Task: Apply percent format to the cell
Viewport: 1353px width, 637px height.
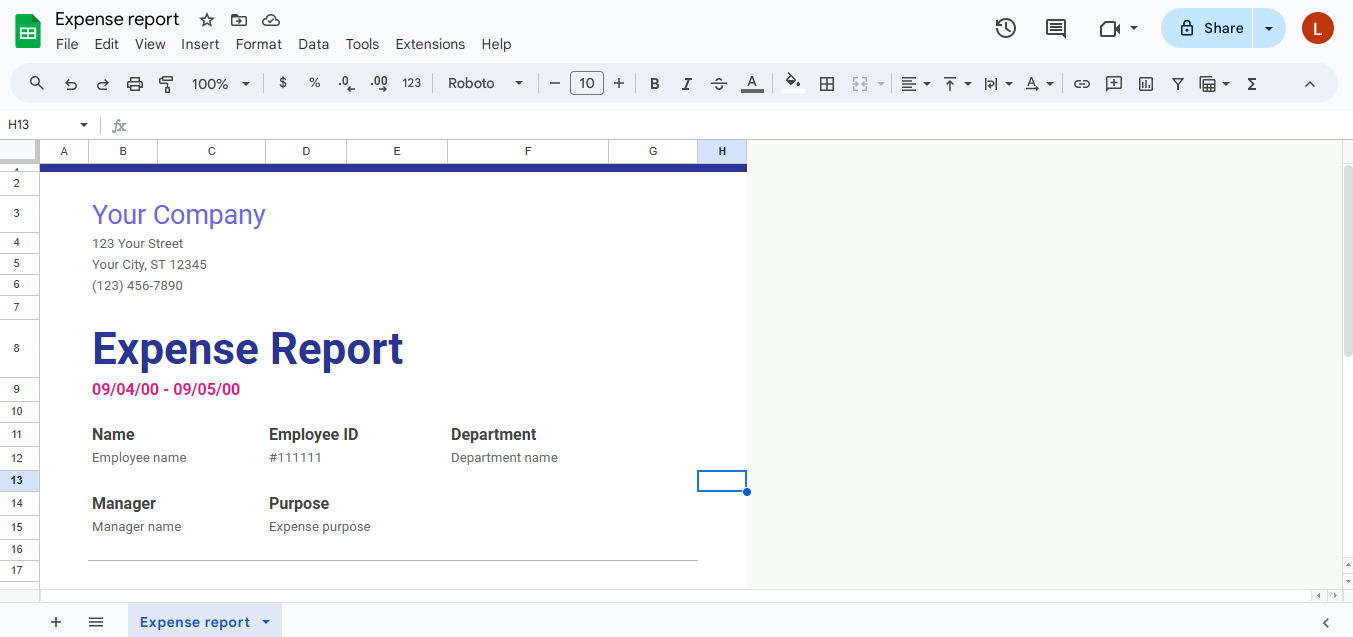Action: pyautogui.click(x=314, y=83)
